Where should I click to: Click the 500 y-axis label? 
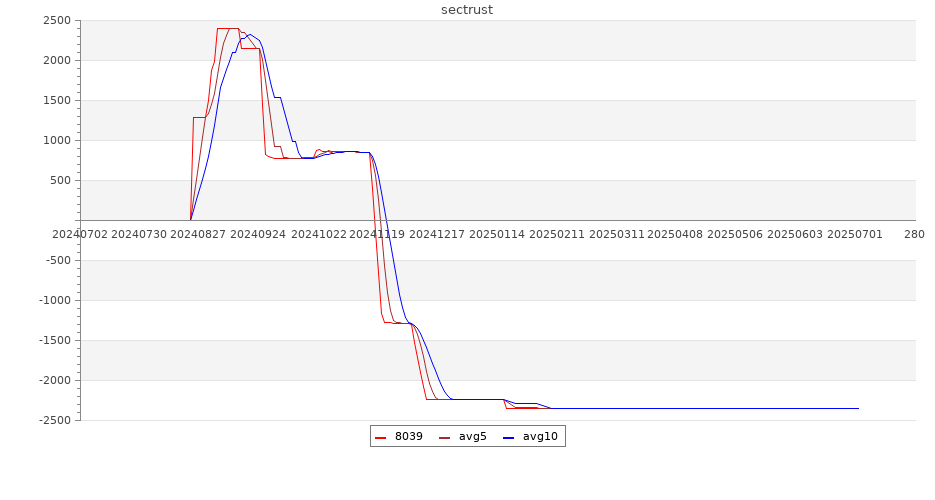coord(61,180)
